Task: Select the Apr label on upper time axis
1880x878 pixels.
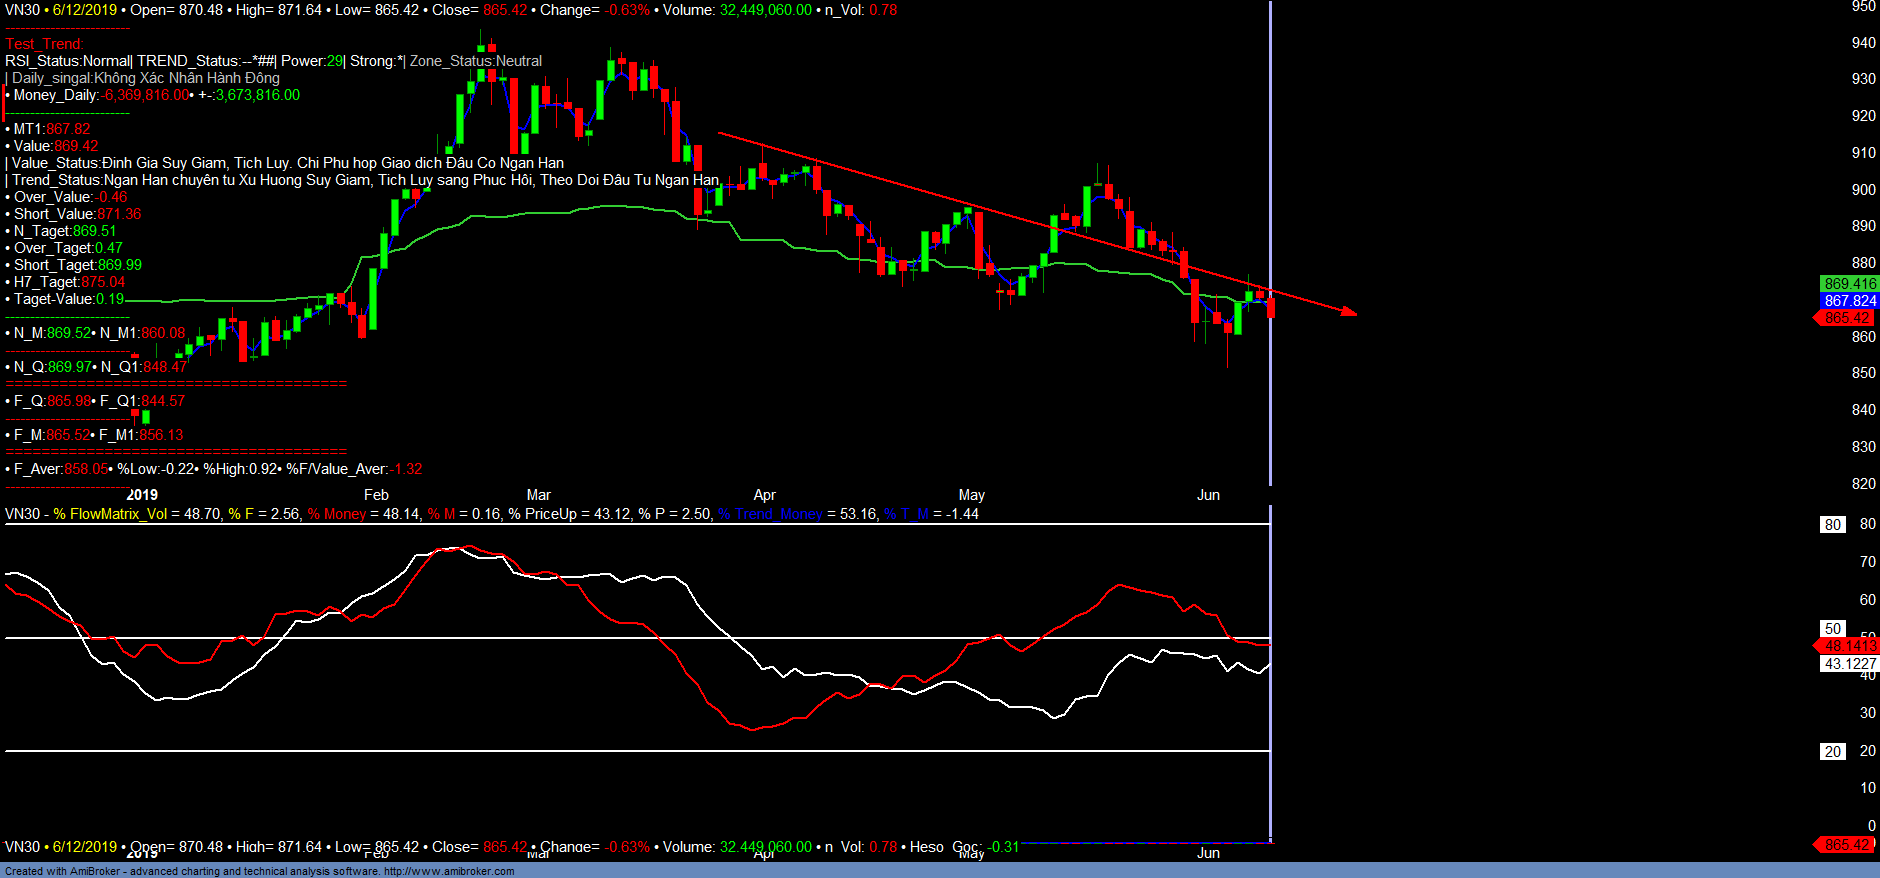Action: (x=764, y=495)
